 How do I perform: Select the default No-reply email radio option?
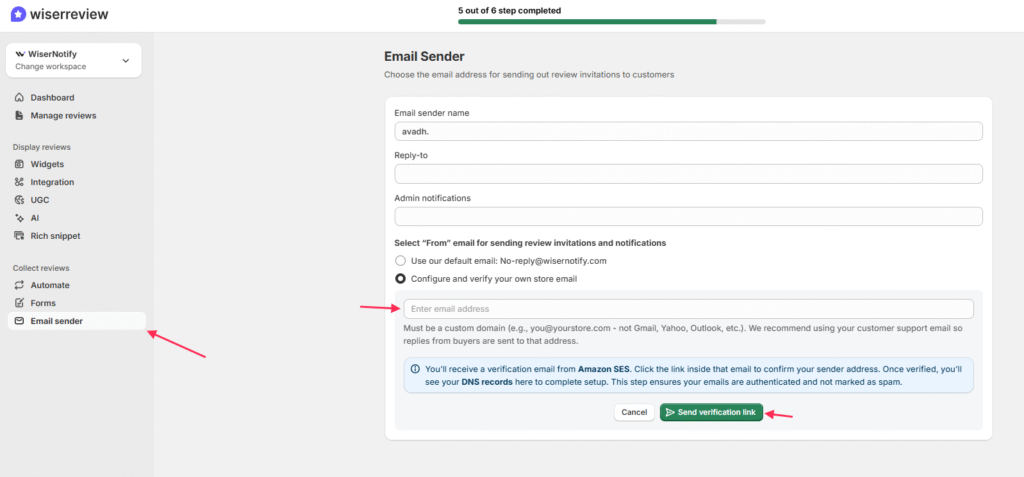401,261
